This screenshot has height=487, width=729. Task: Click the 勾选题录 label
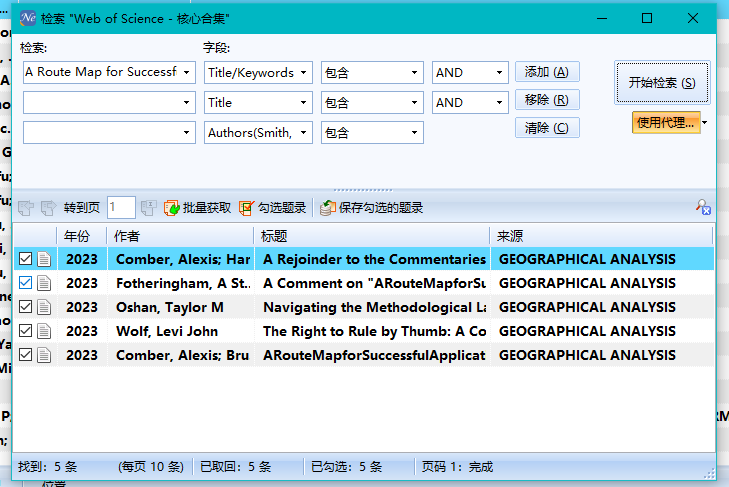pos(282,207)
